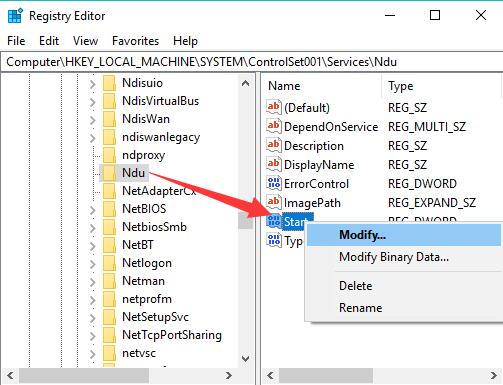The width and height of the screenshot is (503, 385).
Task: Expand the NetBT key chevron
Action: coord(93,246)
